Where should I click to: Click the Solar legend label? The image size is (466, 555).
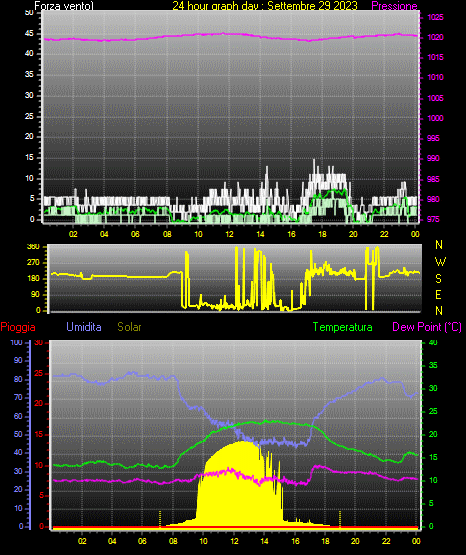(129, 327)
